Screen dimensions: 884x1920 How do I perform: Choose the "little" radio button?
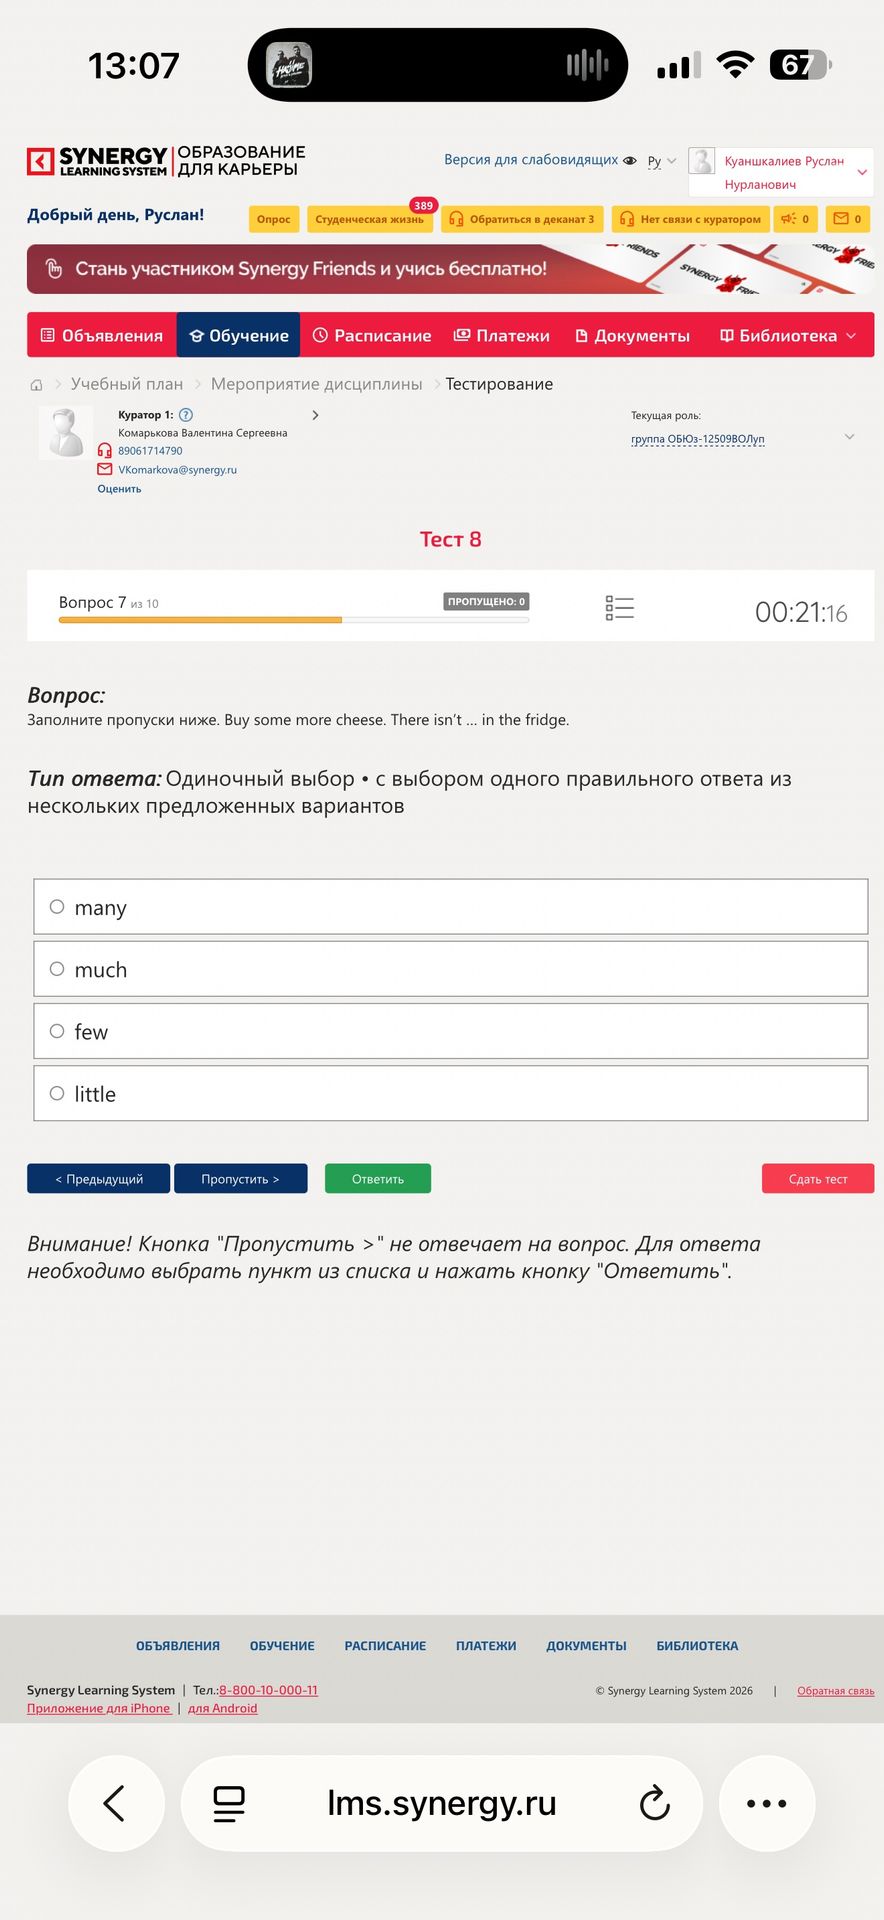(57, 1093)
